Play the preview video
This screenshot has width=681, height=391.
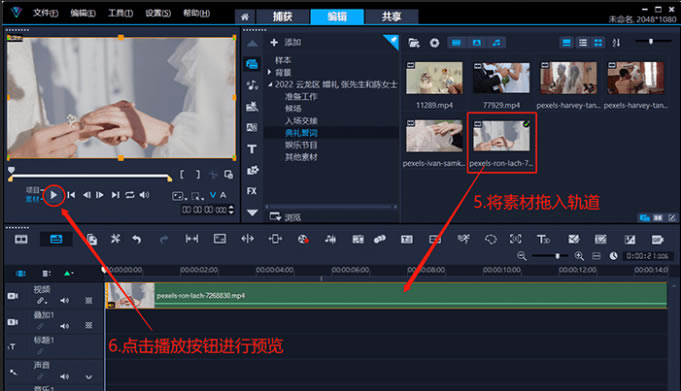[53, 195]
